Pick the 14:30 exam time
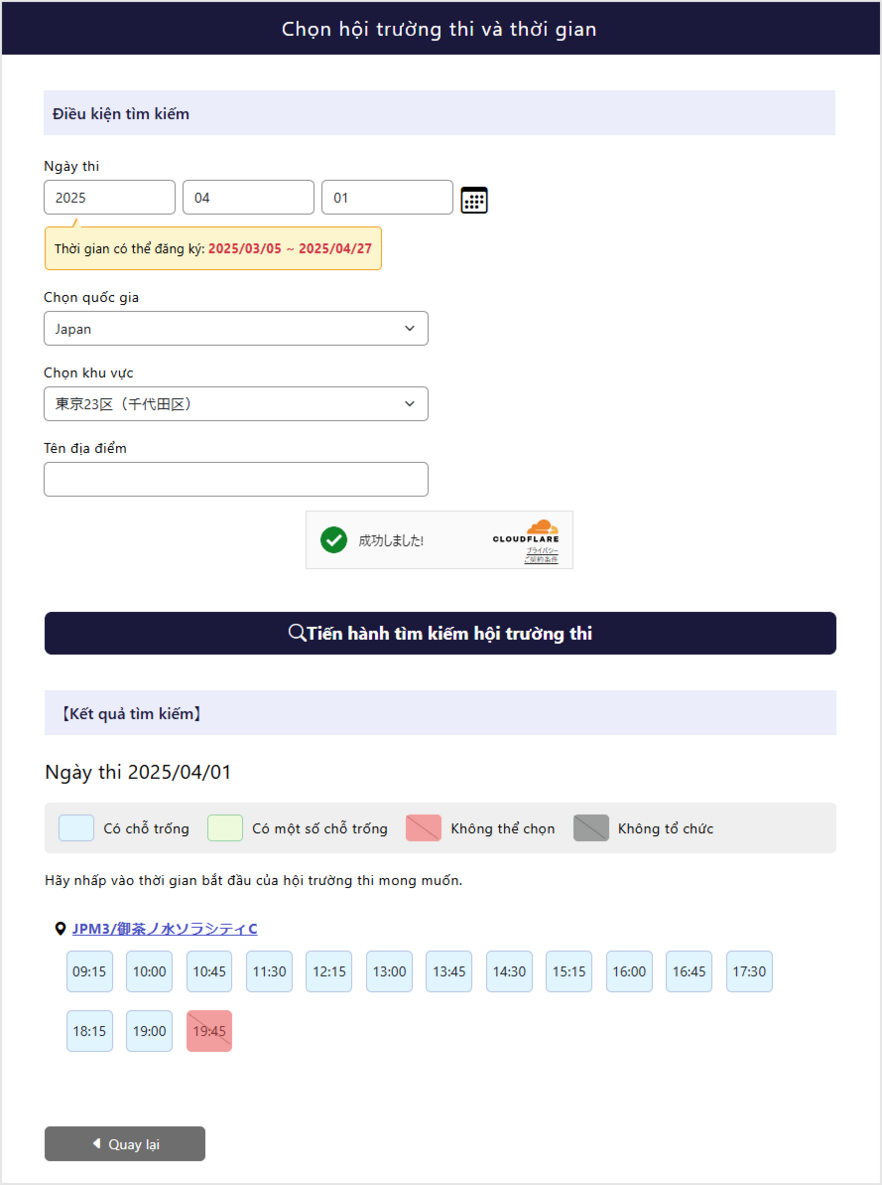This screenshot has height=1185, width=882. [x=509, y=972]
